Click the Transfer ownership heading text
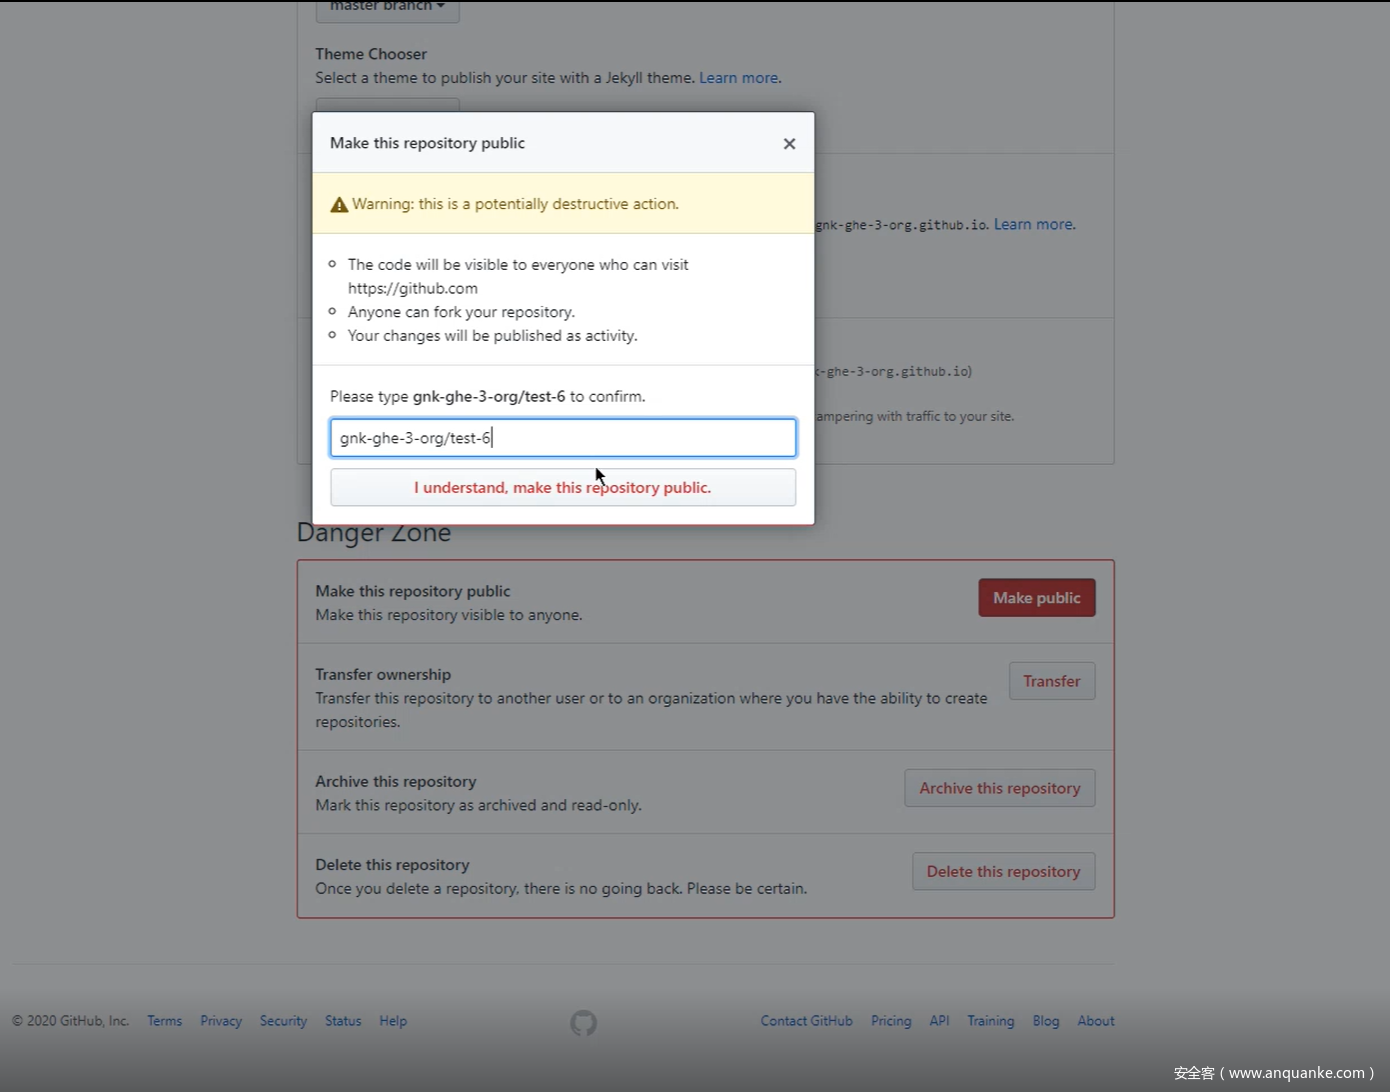The image size is (1390, 1092). 383,674
